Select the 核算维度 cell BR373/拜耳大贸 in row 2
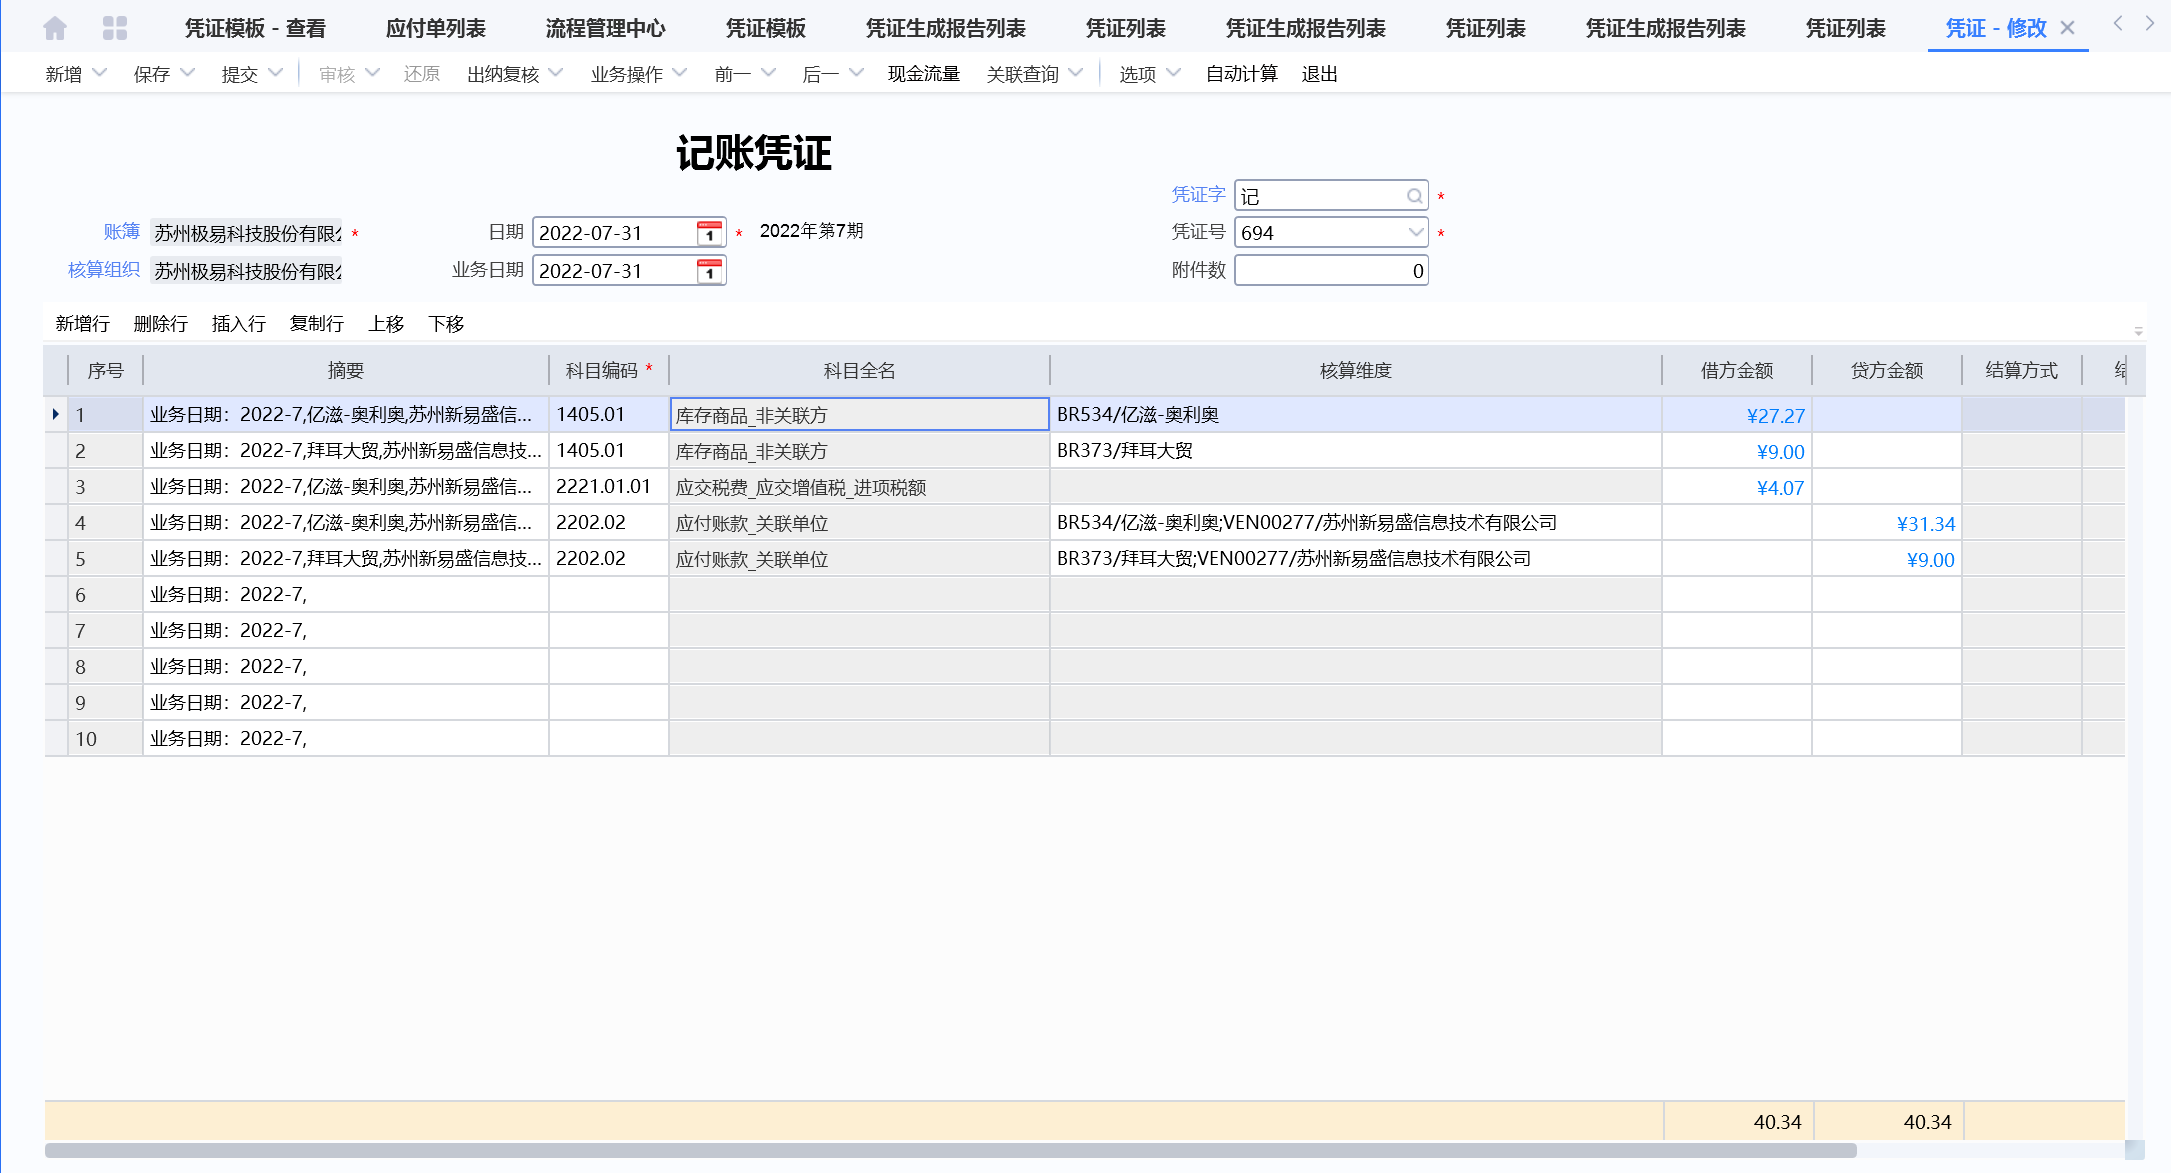Image resolution: width=2171 pixels, height=1173 pixels. click(1356, 451)
